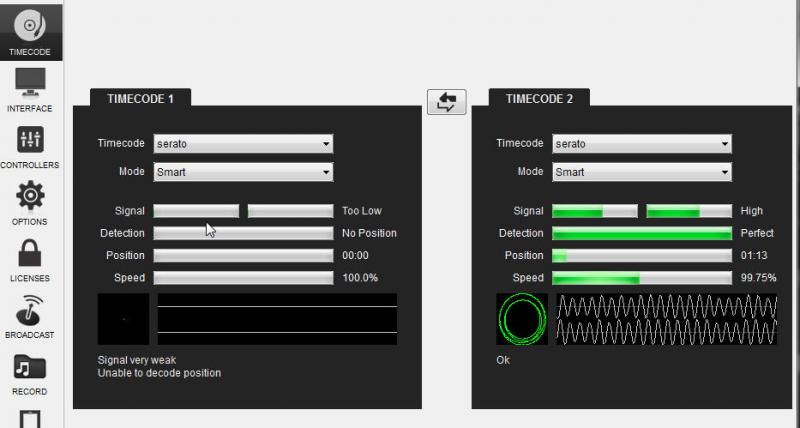Click Timecode 1 Detection bar
800x428 pixels.
click(243, 233)
